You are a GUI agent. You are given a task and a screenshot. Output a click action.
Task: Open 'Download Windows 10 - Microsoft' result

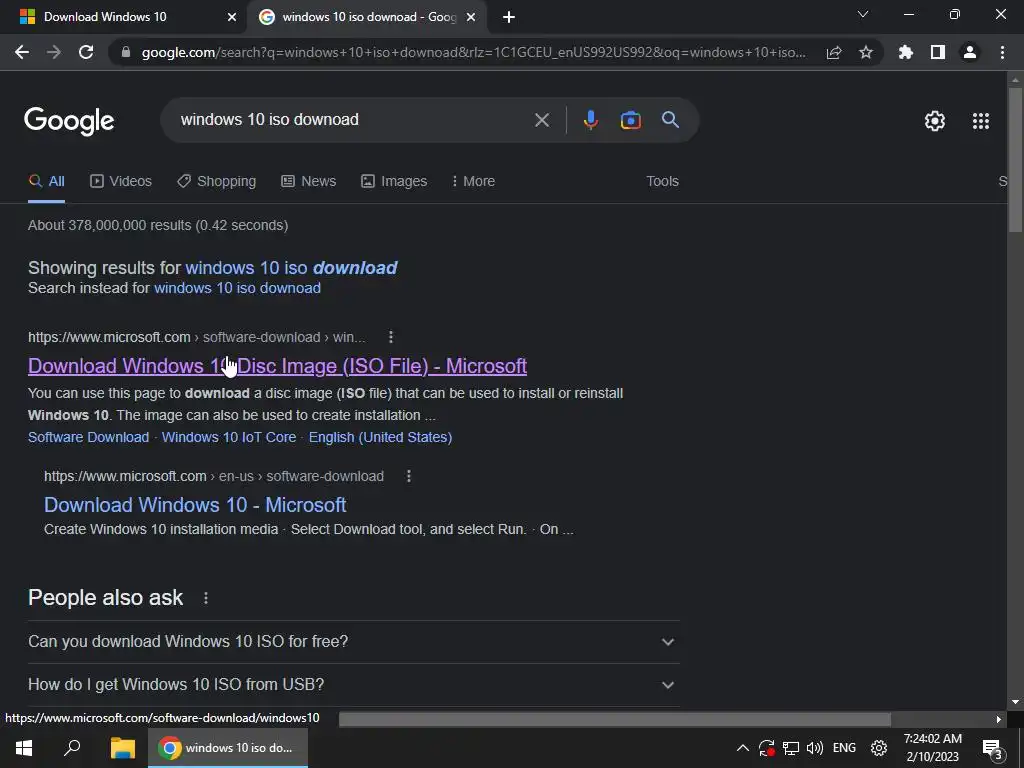(x=195, y=505)
